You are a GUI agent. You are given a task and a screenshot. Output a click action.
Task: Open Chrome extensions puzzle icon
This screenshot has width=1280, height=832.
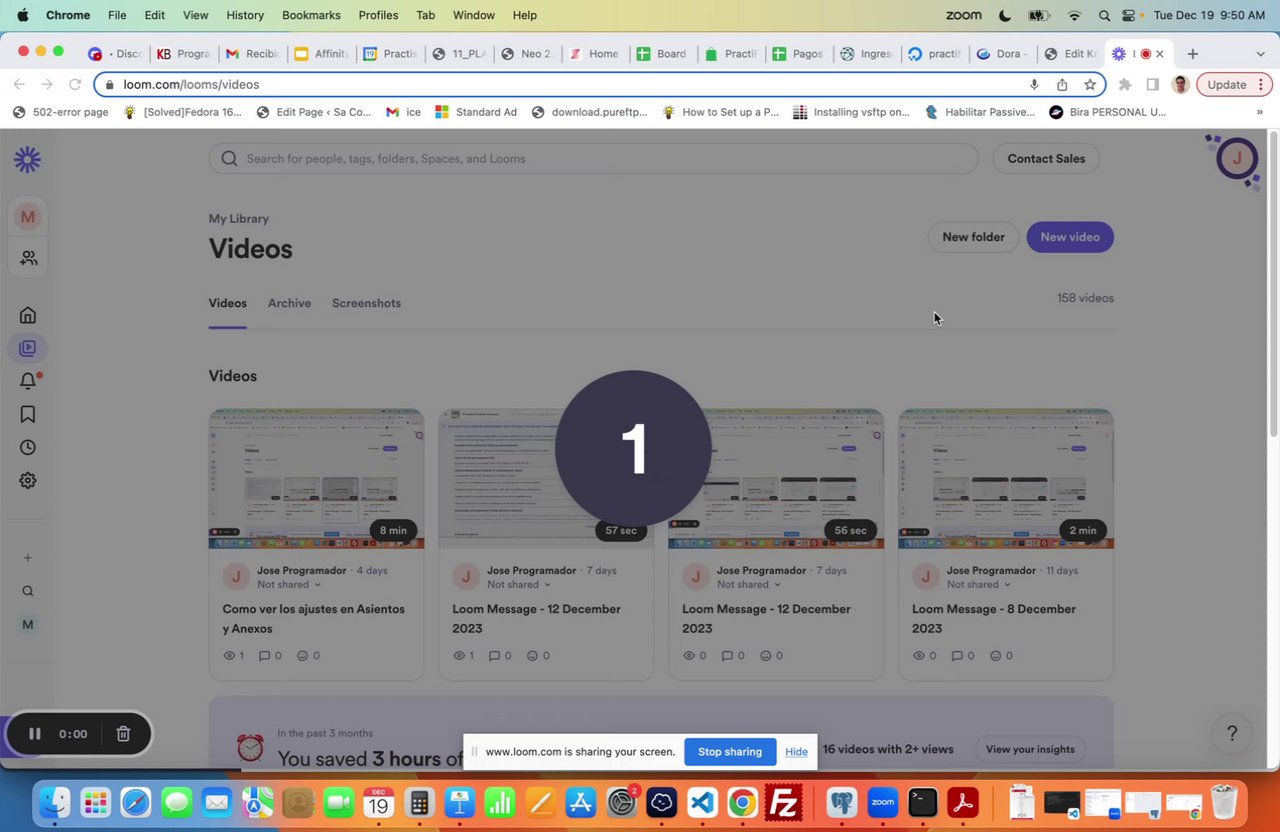point(1125,85)
